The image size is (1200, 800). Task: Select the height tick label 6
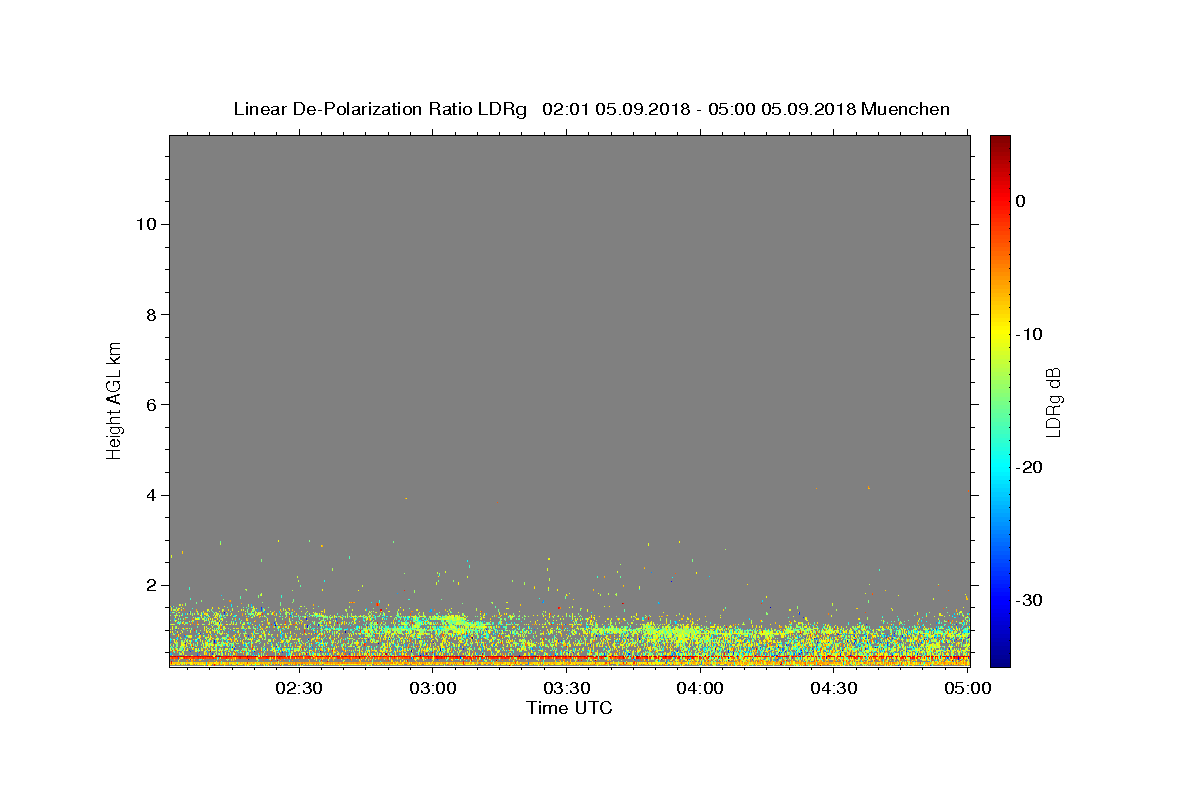click(x=149, y=405)
